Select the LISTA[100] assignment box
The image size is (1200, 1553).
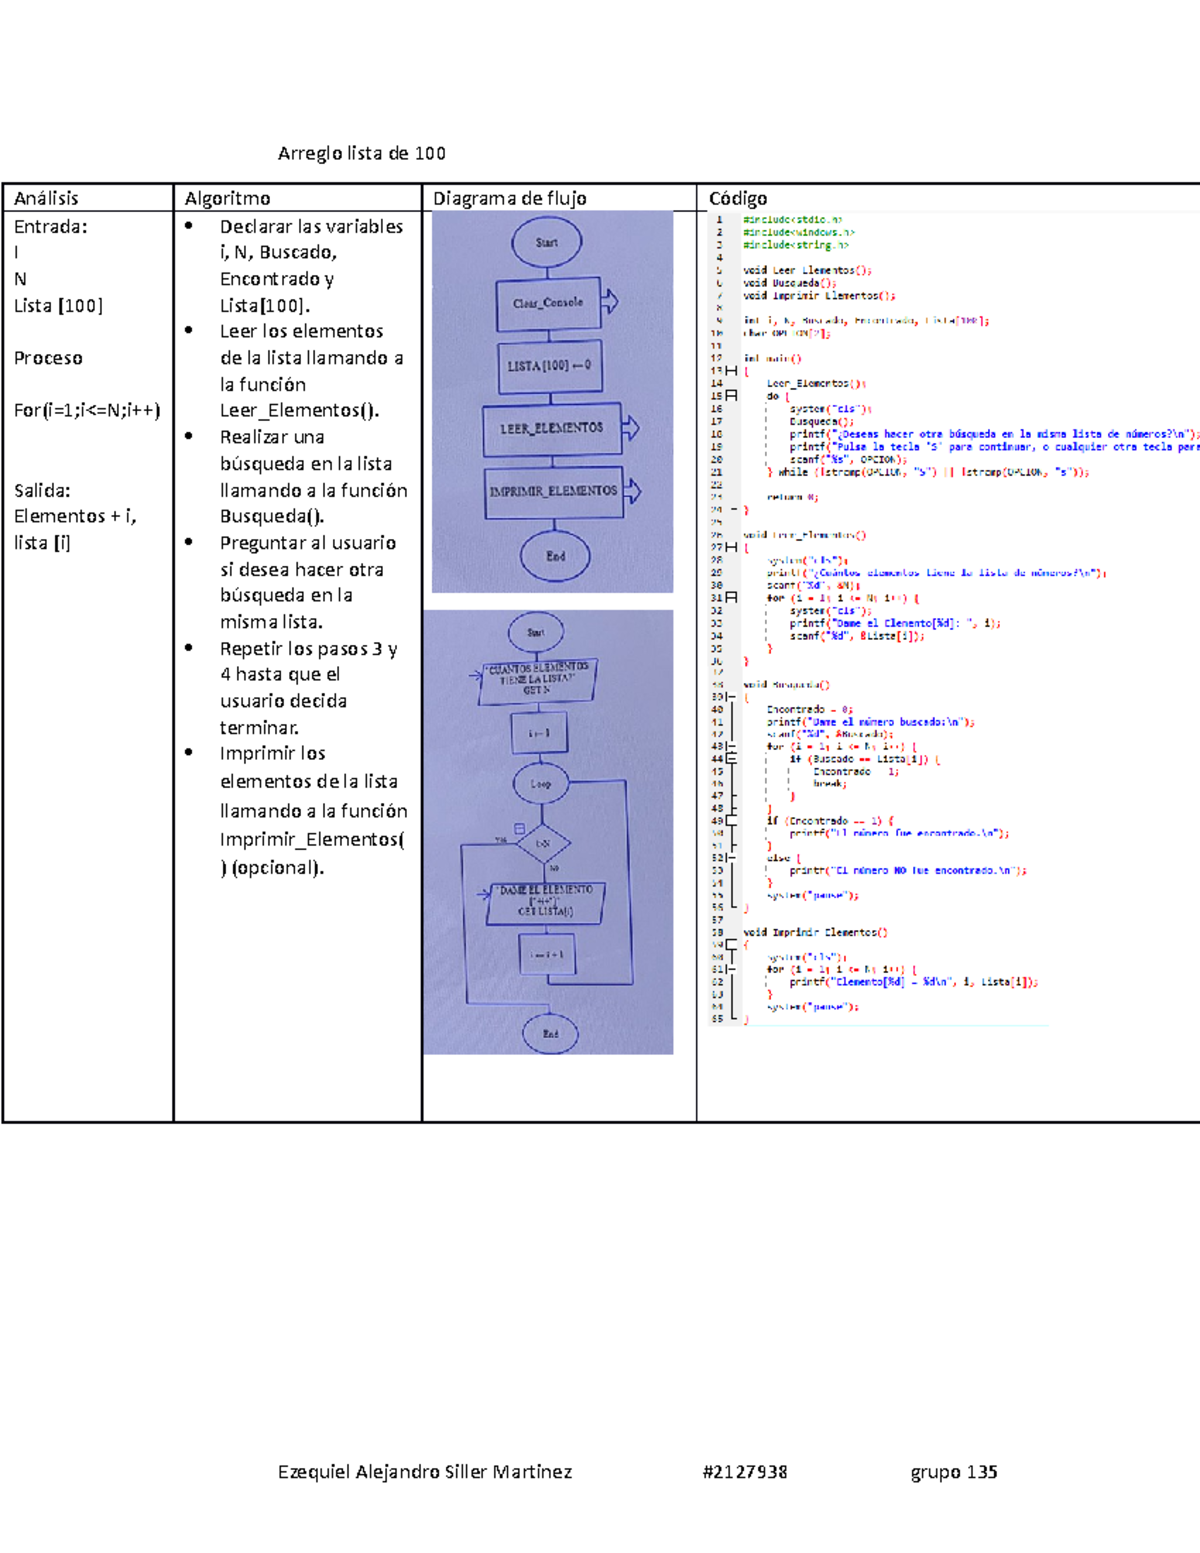548,366
